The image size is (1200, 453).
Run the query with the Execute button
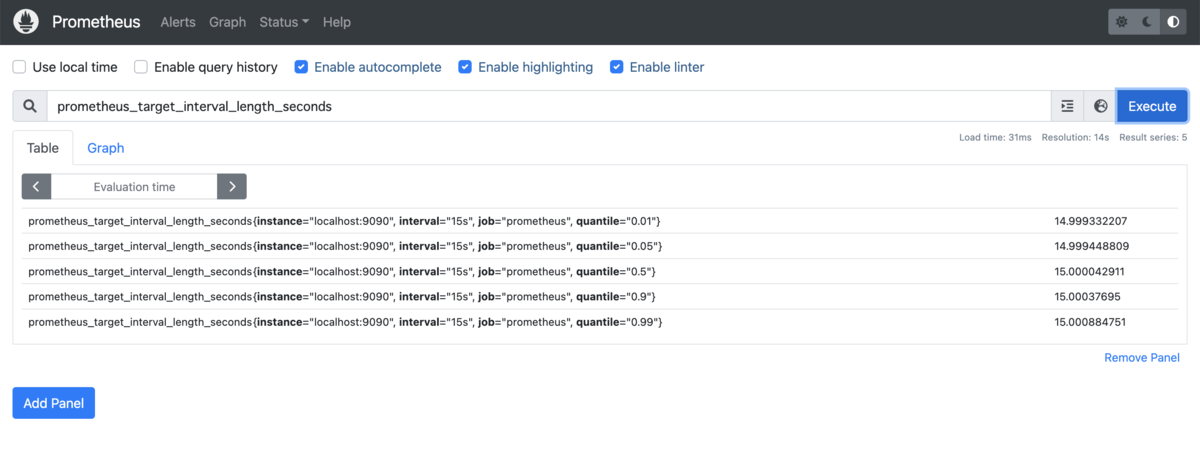(x=1152, y=106)
